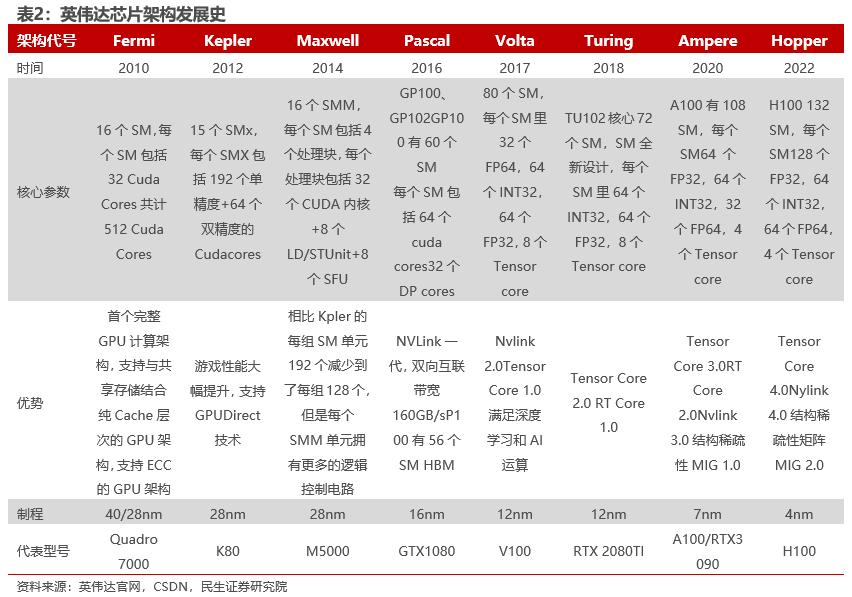Select the 制程 row label
The height and width of the screenshot is (597, 852).
tap(30, 514)
